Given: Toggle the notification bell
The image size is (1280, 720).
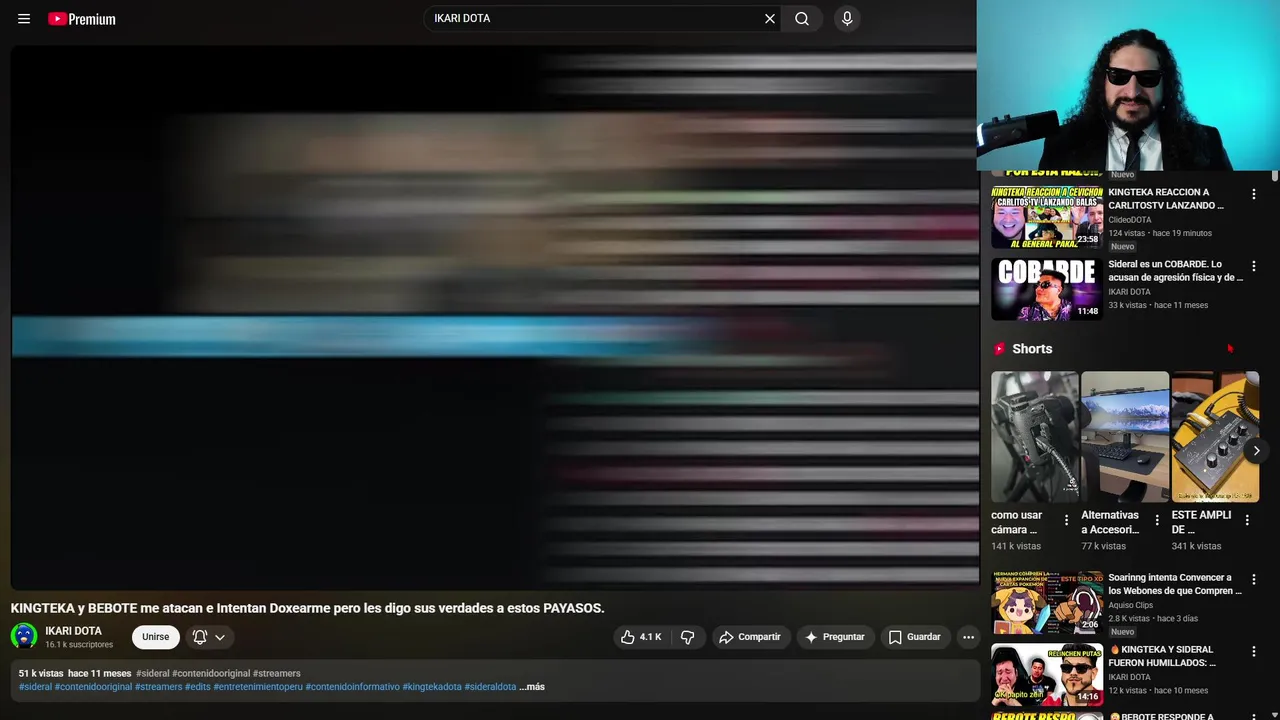Looking at the screenshot, I should click(200, 637).
